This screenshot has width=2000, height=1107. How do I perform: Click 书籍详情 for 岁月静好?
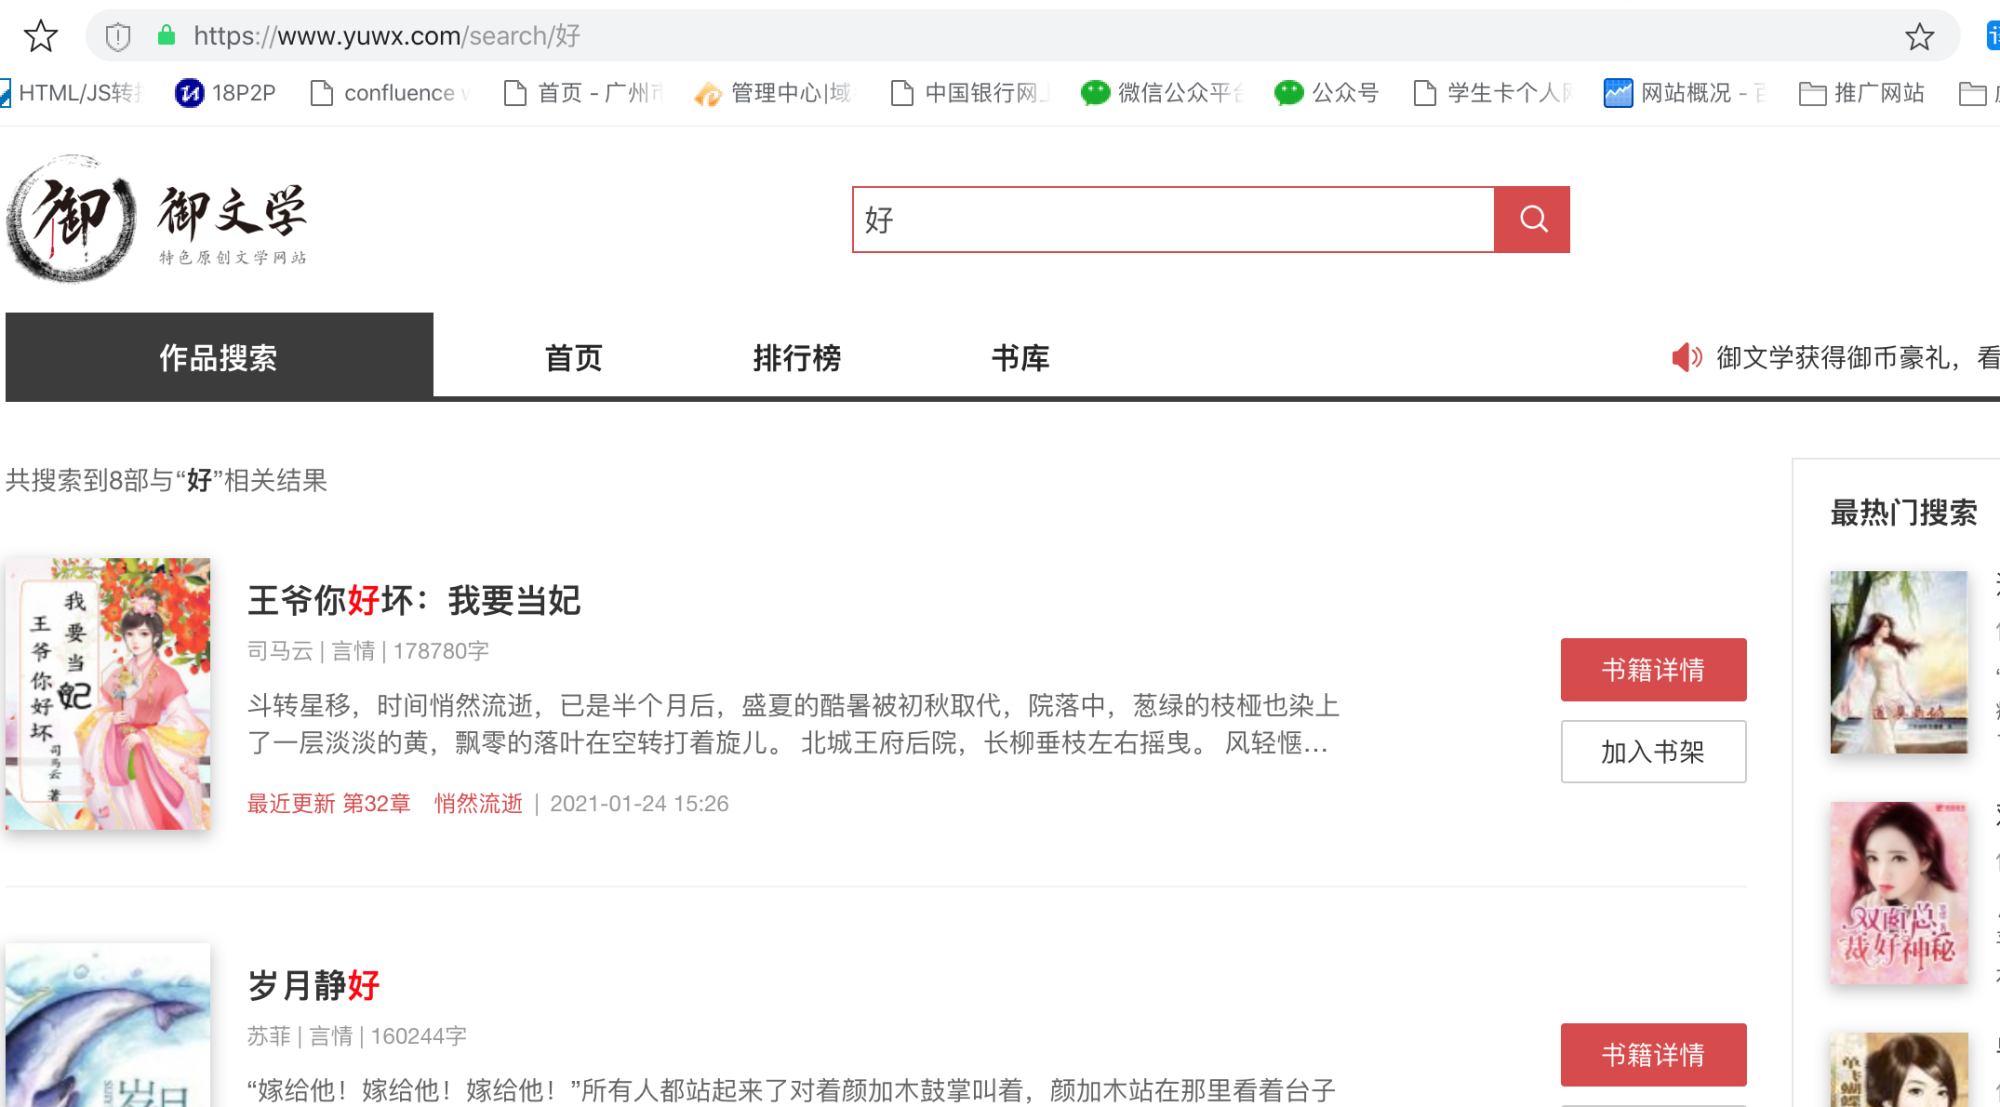pyautogui.click(x=1653, y=1054)
